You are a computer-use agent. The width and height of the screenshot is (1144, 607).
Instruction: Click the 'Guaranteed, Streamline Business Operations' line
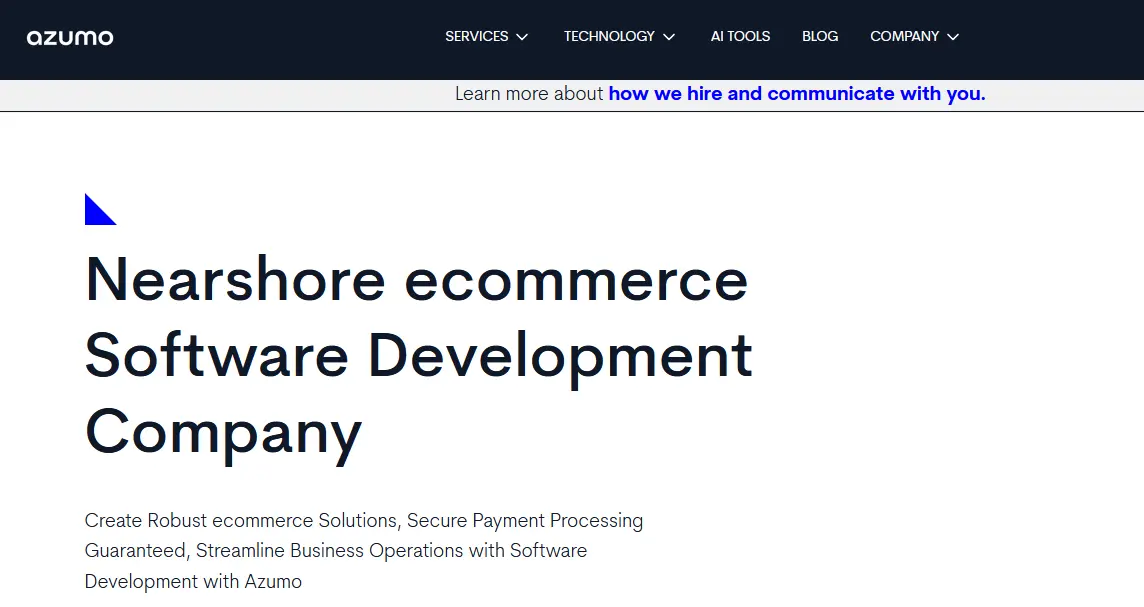[336, 551]
